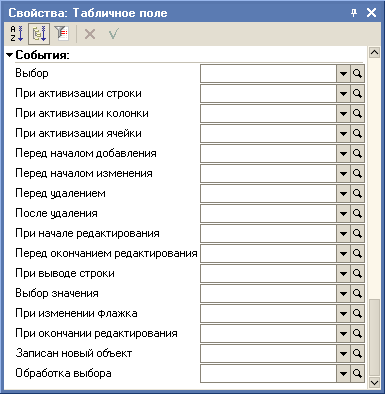Screen dimensions: 385x394
Task: Click the scrollbar up arrow
Action: [x=375, y=52]
